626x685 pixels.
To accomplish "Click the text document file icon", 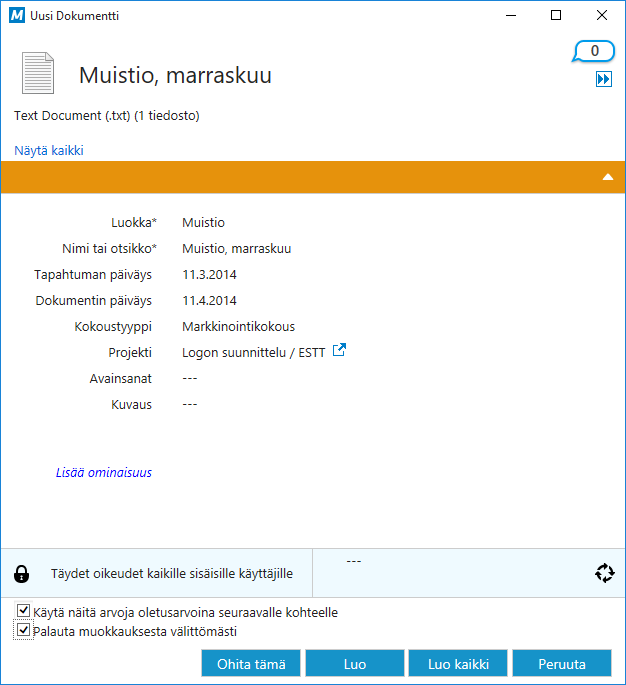I will pyautogui.click(x=38, y=75).
